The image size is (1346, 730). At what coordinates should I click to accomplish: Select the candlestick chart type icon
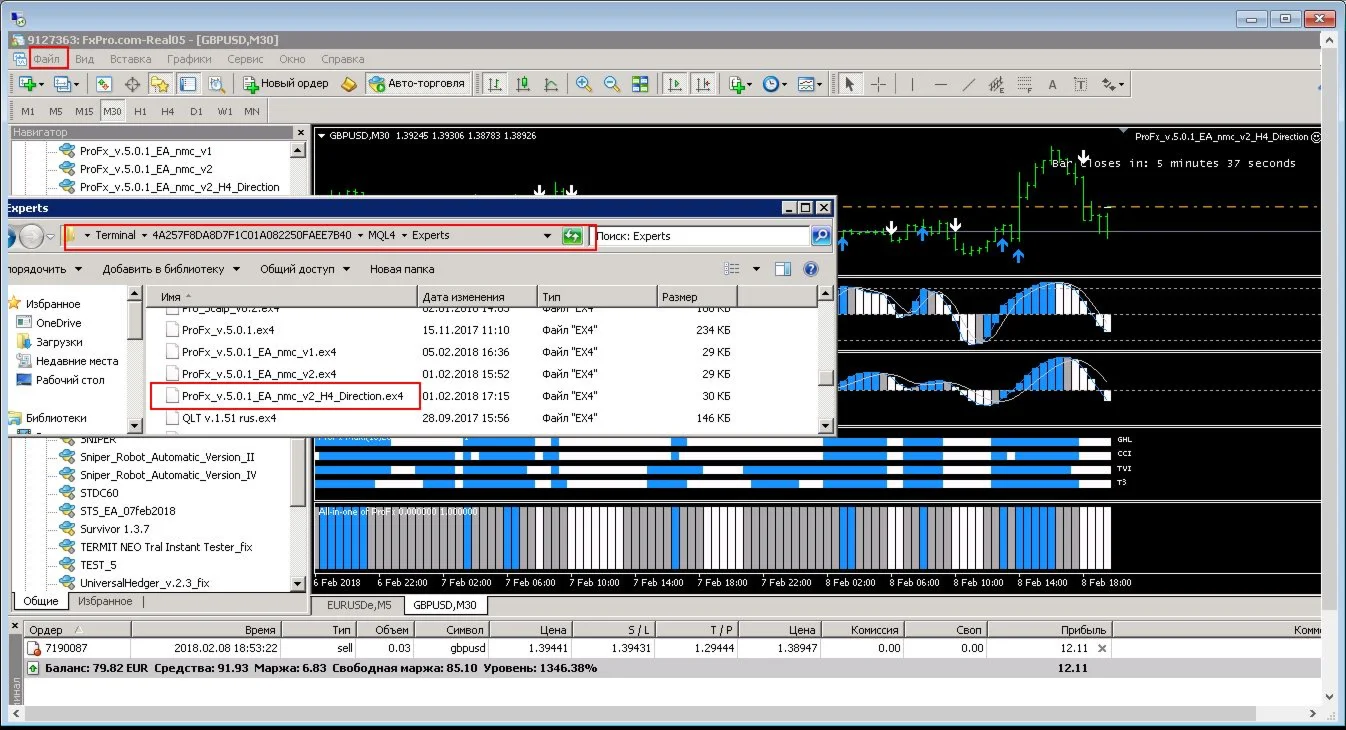[x=522, y=84]
